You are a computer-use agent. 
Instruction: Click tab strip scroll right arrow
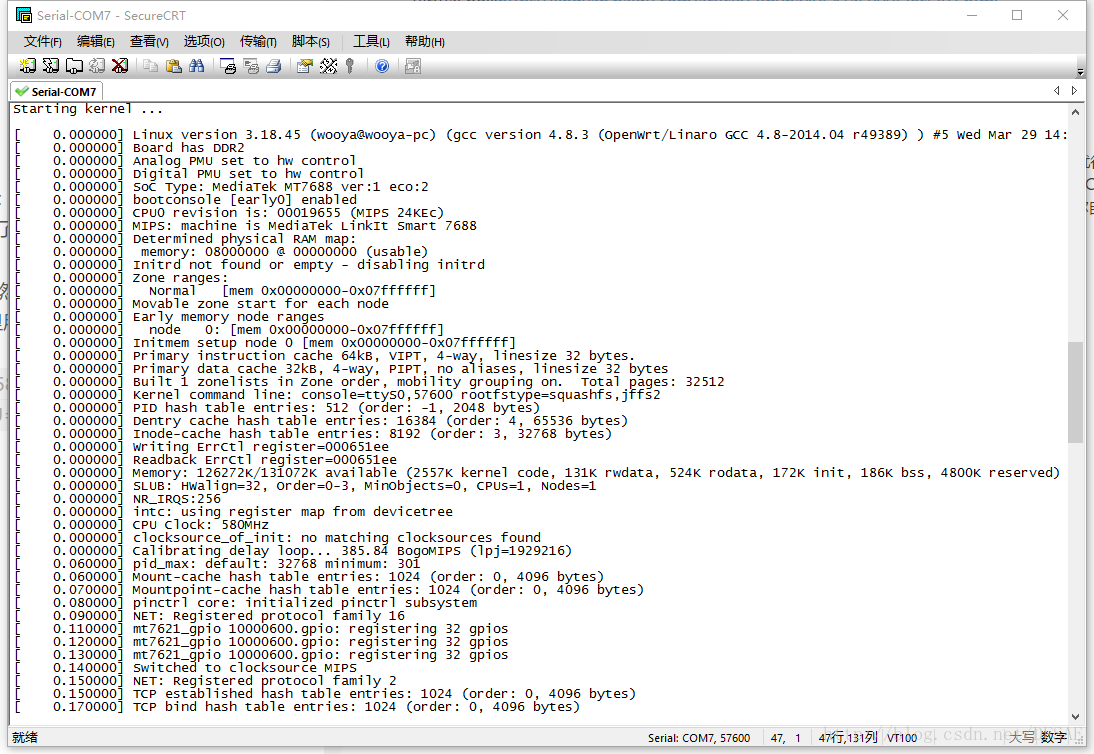click(x=1074, y=91)
